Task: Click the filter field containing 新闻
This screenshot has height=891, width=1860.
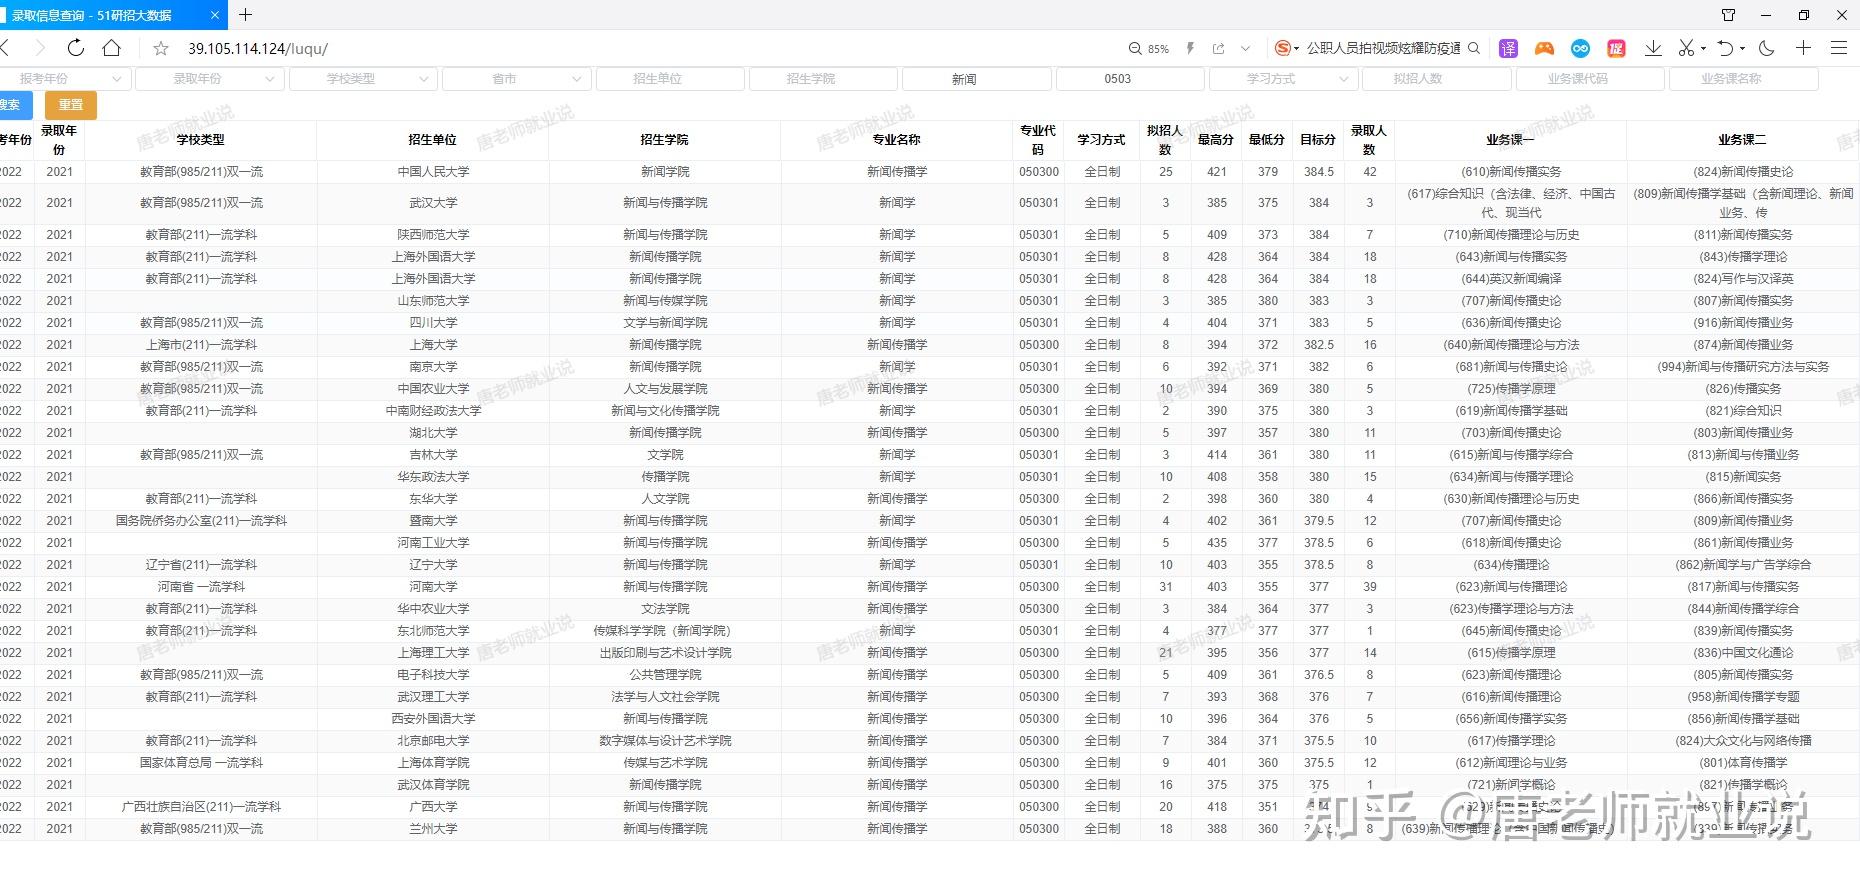Action: tap(977, 78)
